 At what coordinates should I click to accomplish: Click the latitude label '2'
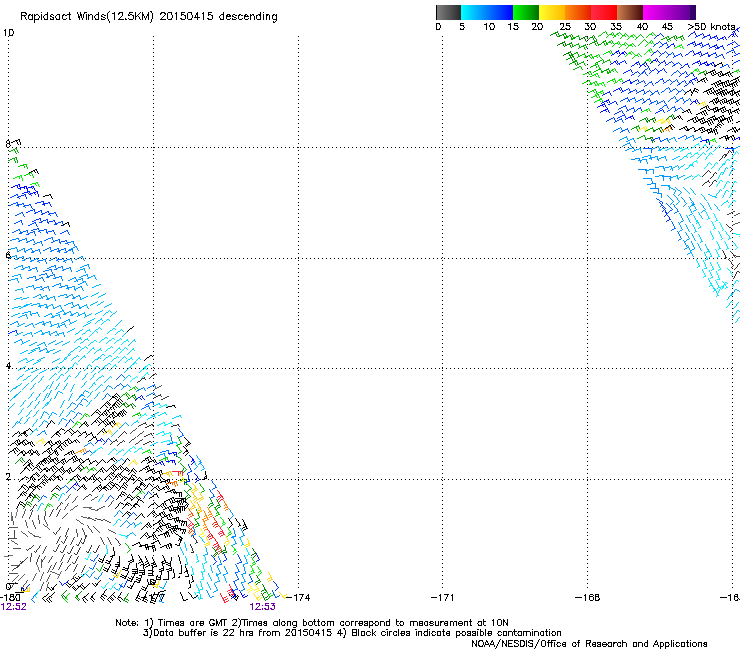tap(8, 477)
